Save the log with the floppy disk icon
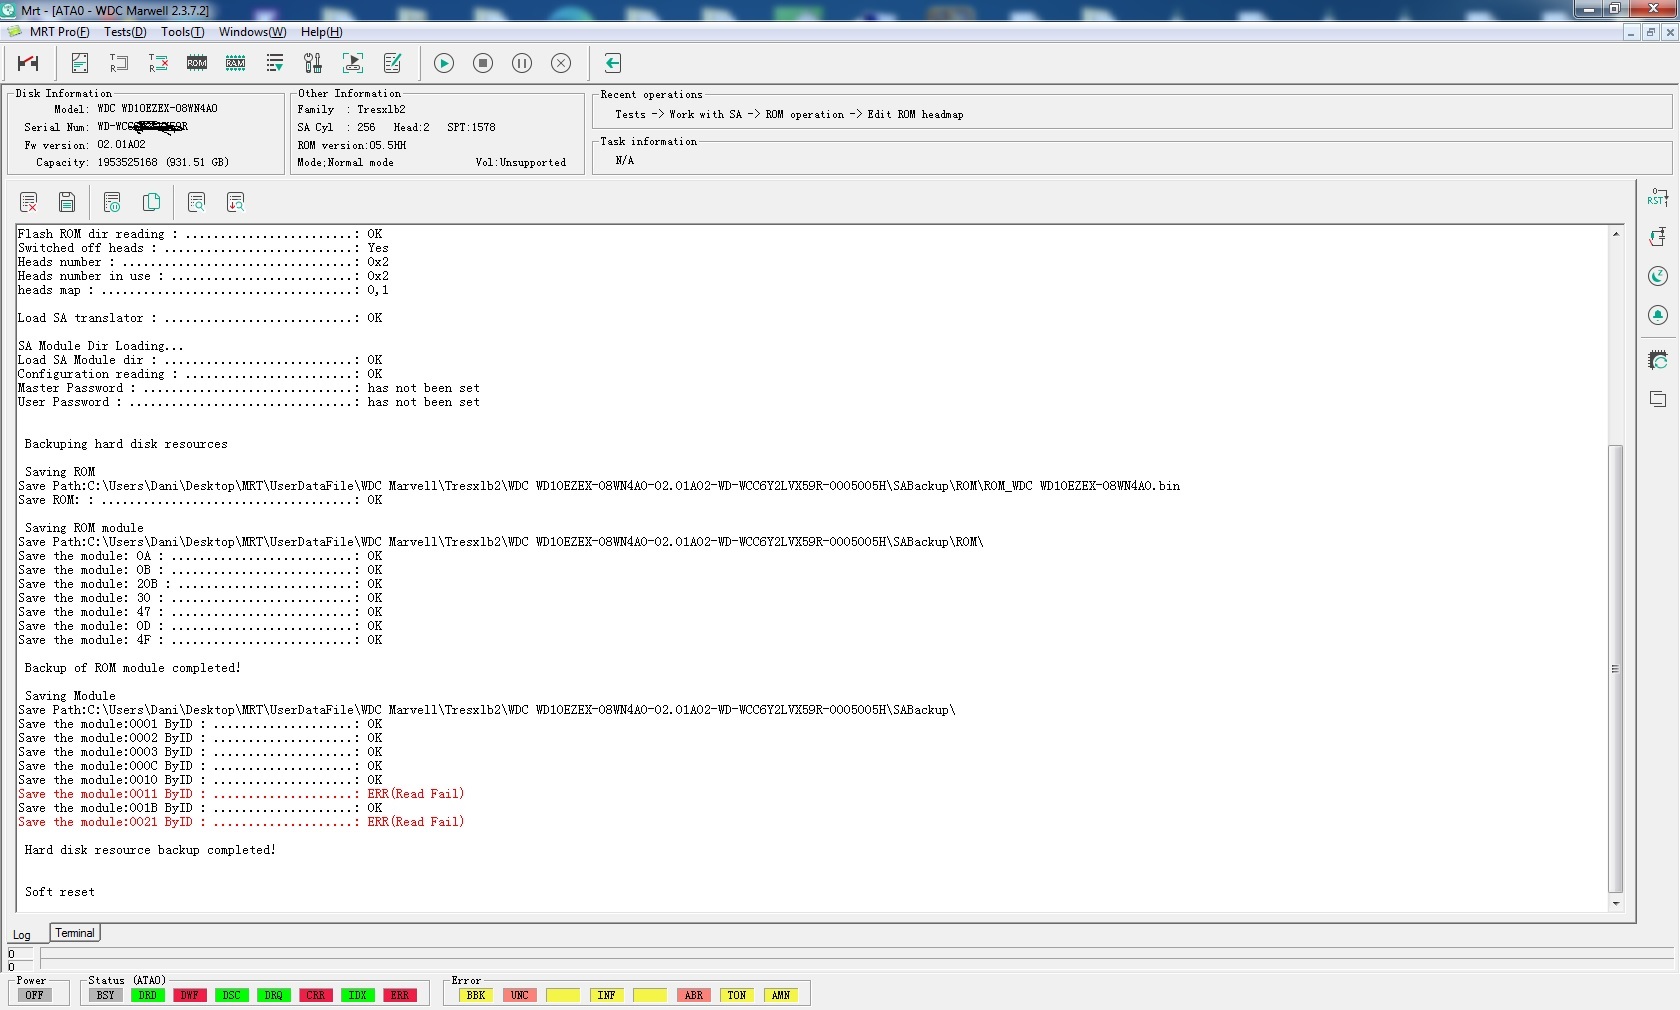Image resolution: width=1680 pixels, height=1010 pixels. click(x=67, y=203)
